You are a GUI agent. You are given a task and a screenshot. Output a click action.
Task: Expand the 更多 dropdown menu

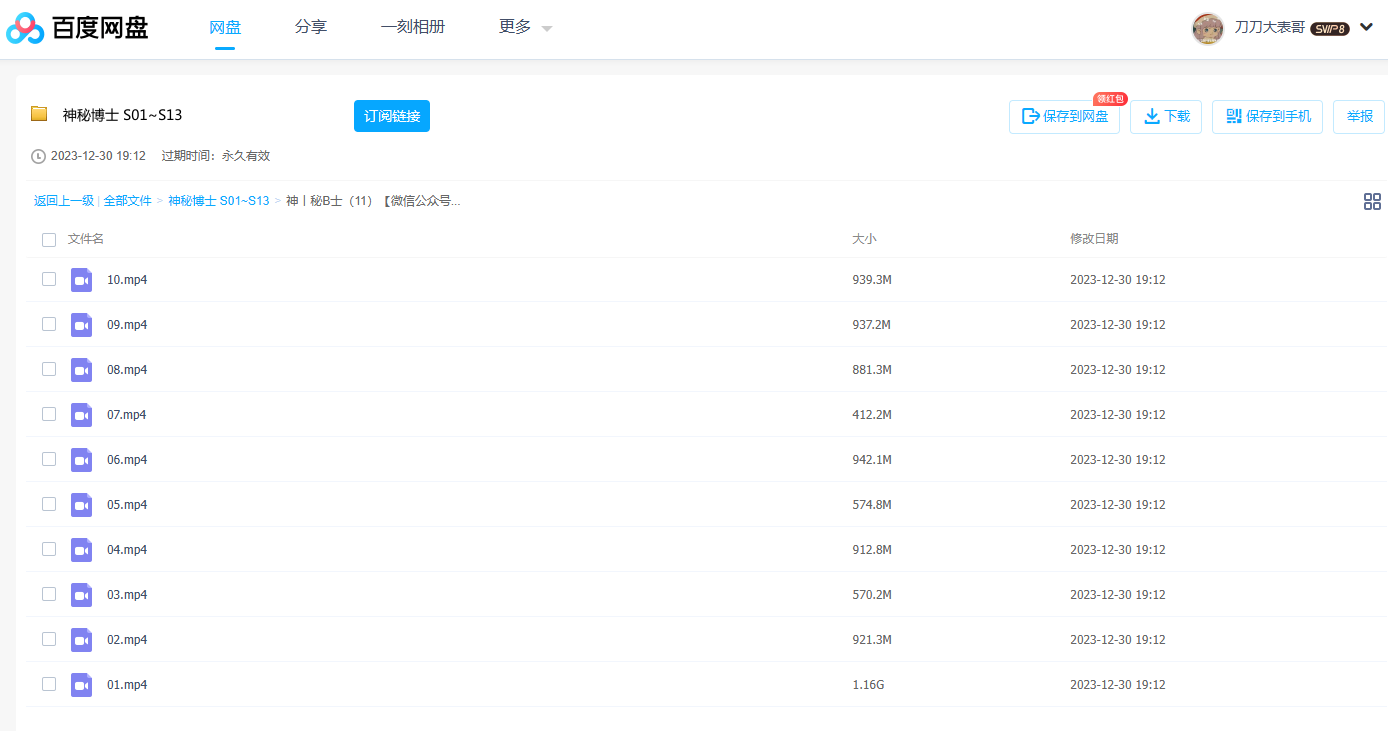[x=525, y=27]
